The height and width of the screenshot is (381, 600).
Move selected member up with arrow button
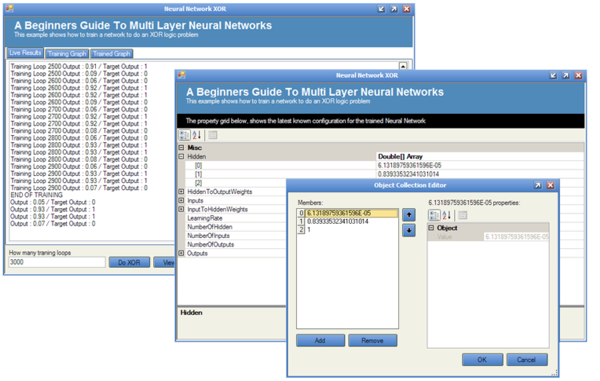[409, 215]
